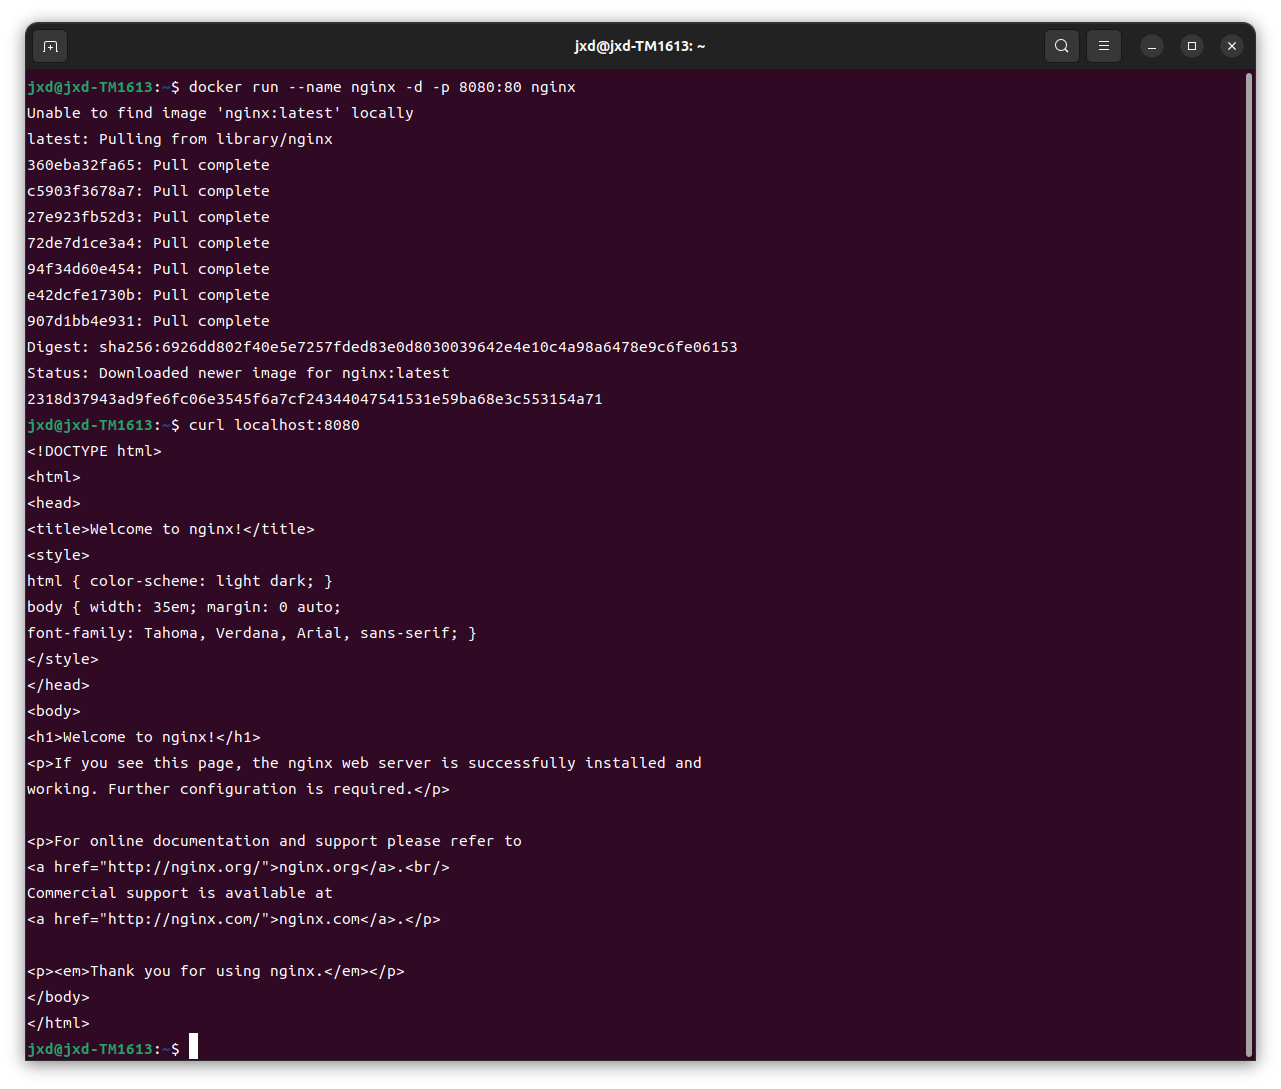The height and width of the screenshot is (1089, 1281).
Task: Click the closing </style> tag line
Action: pyautogui.click(x=63, y=659)
